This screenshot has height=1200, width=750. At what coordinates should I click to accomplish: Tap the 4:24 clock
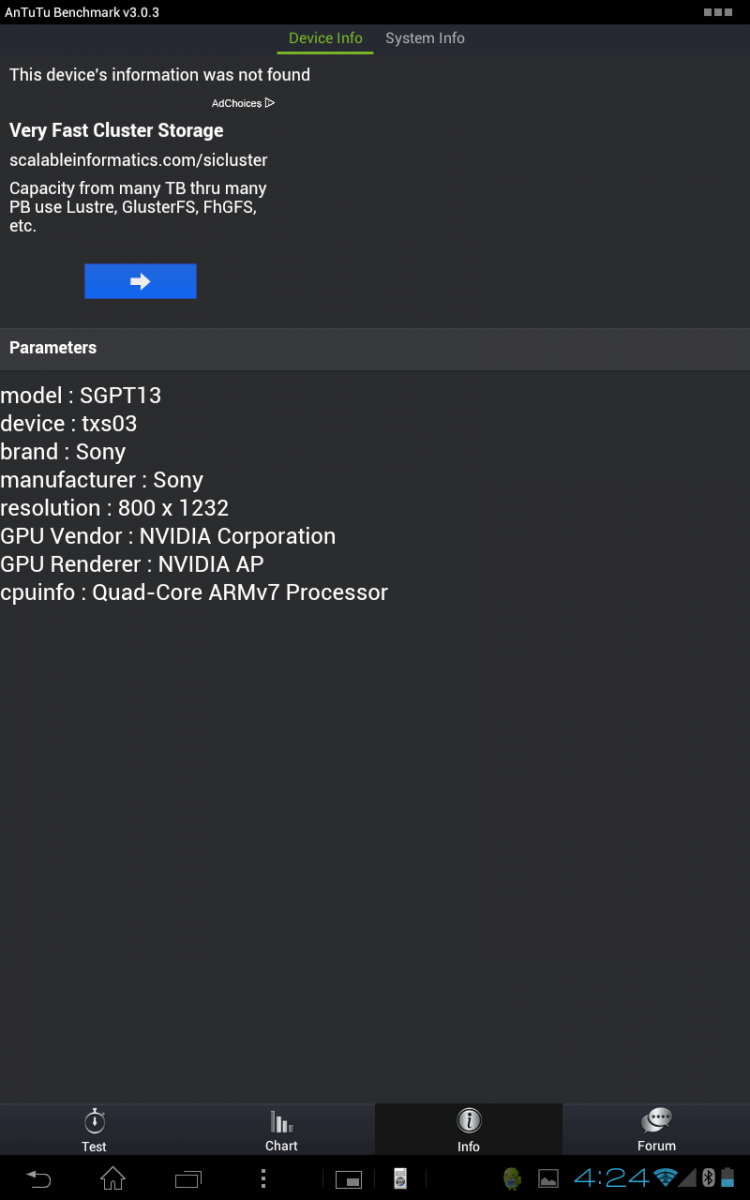point(611,1177)
